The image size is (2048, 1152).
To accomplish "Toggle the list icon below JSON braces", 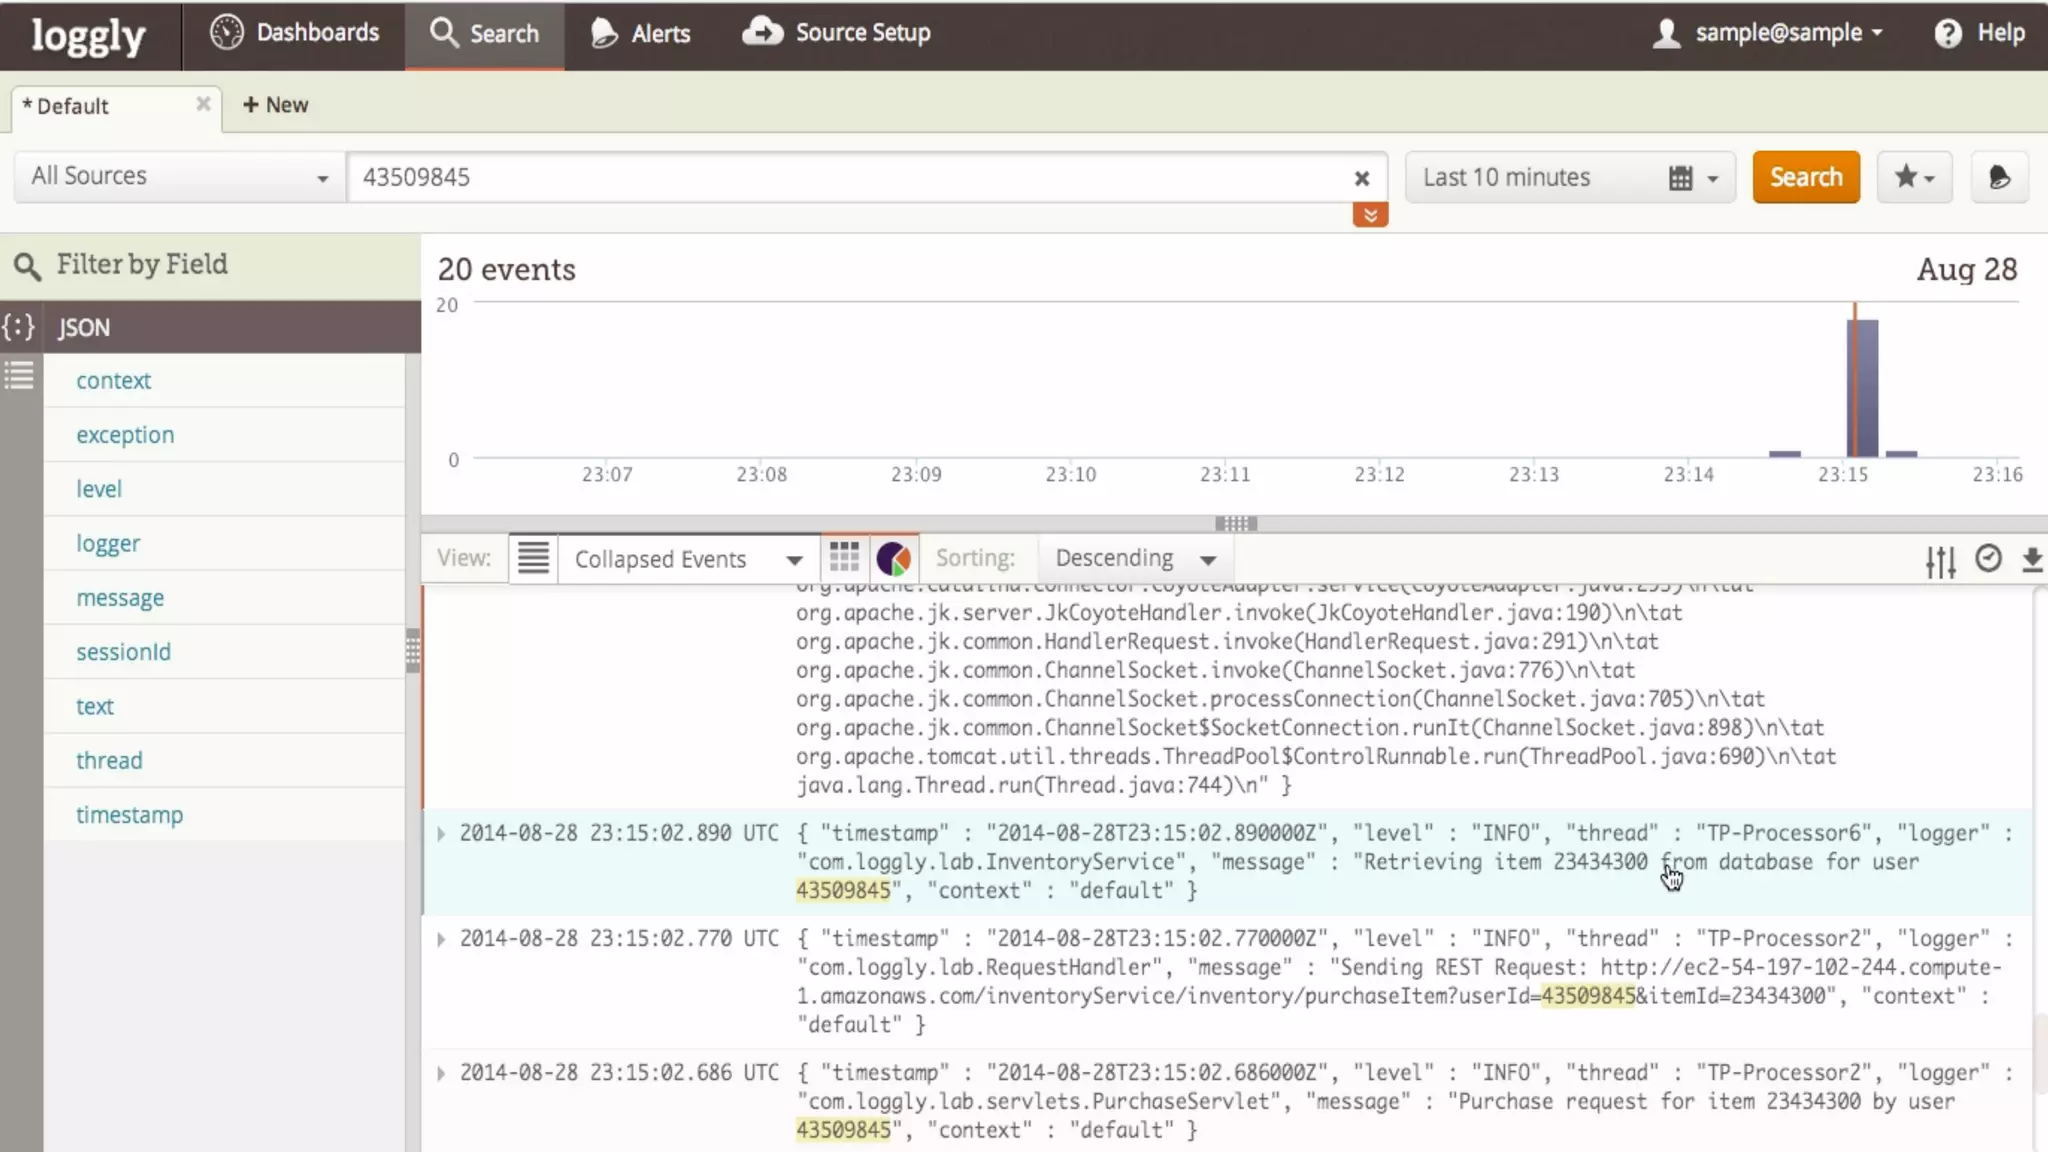I will (19, 376).
